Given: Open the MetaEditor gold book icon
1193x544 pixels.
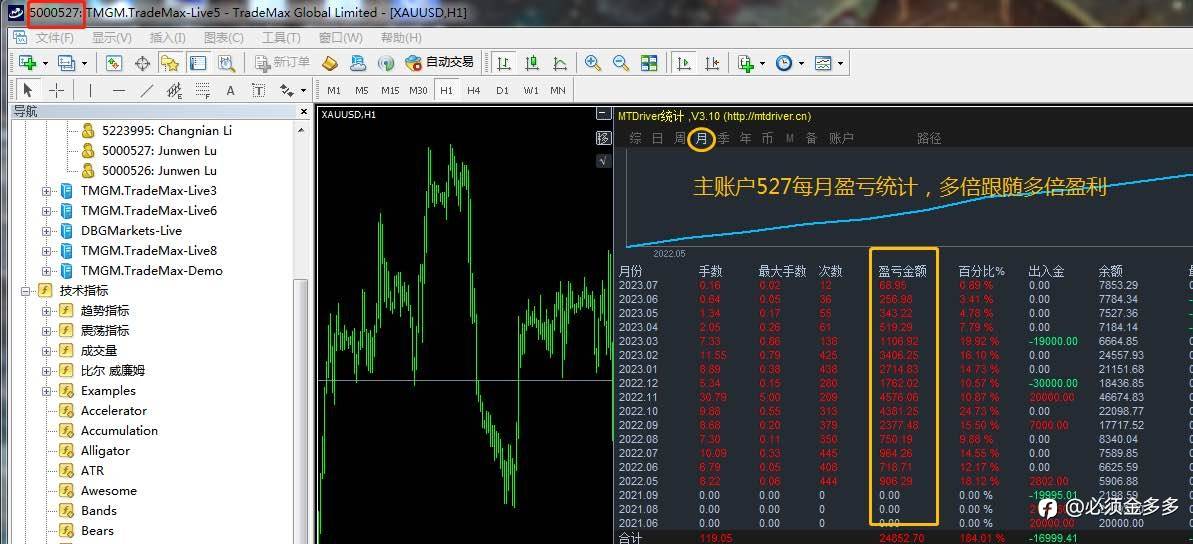Looking at the screenshot, I should click(x=329, y=63).
